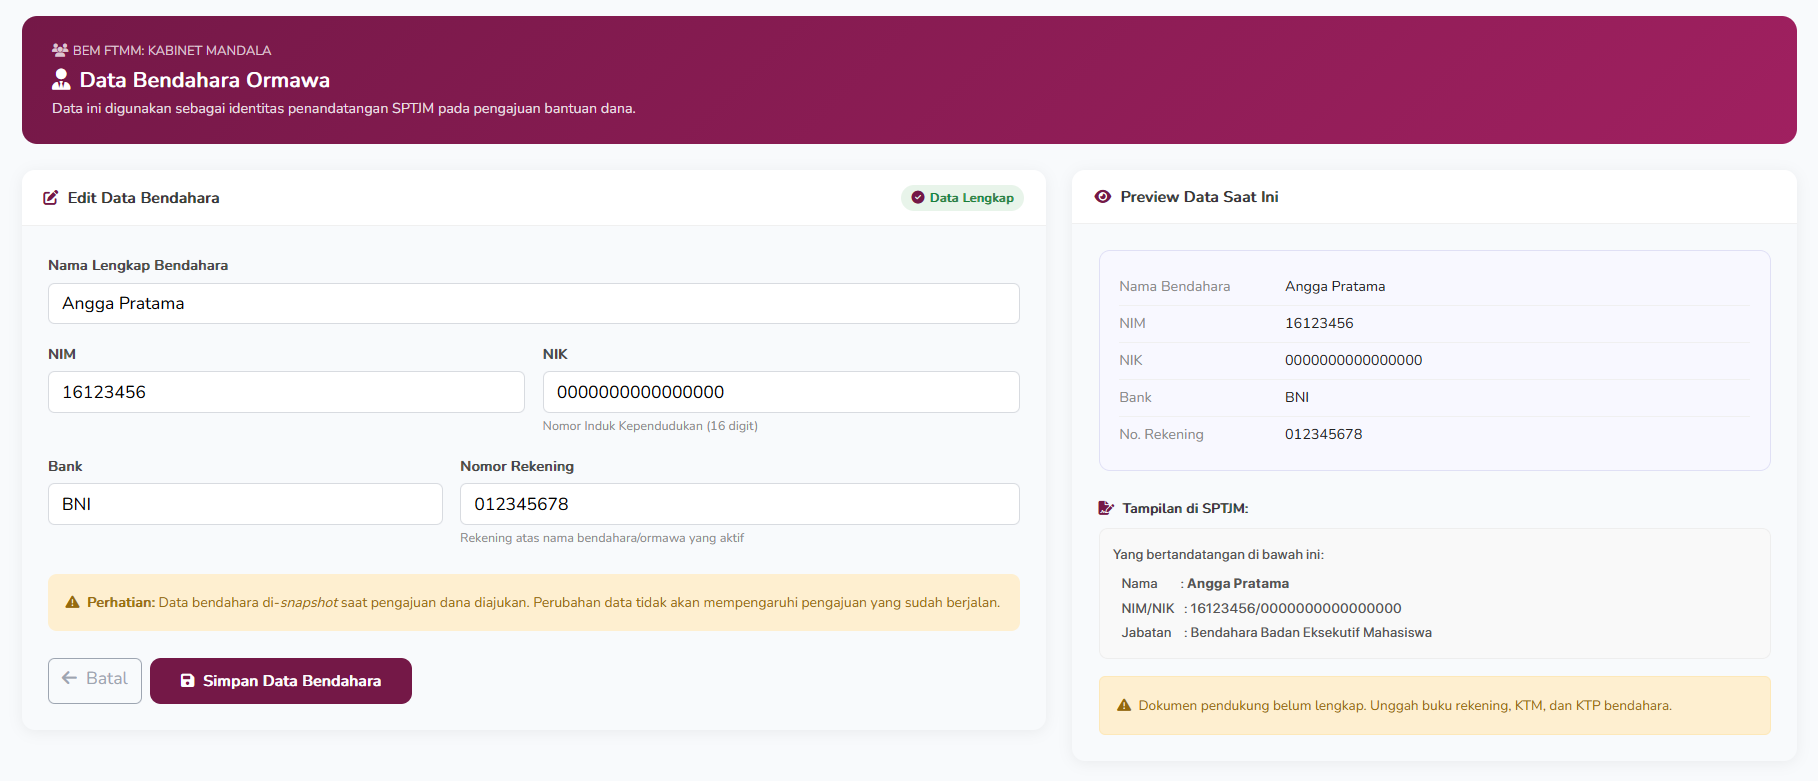
Task: Click the Preview Data Saat Ini title
Action: [1199, 197]
